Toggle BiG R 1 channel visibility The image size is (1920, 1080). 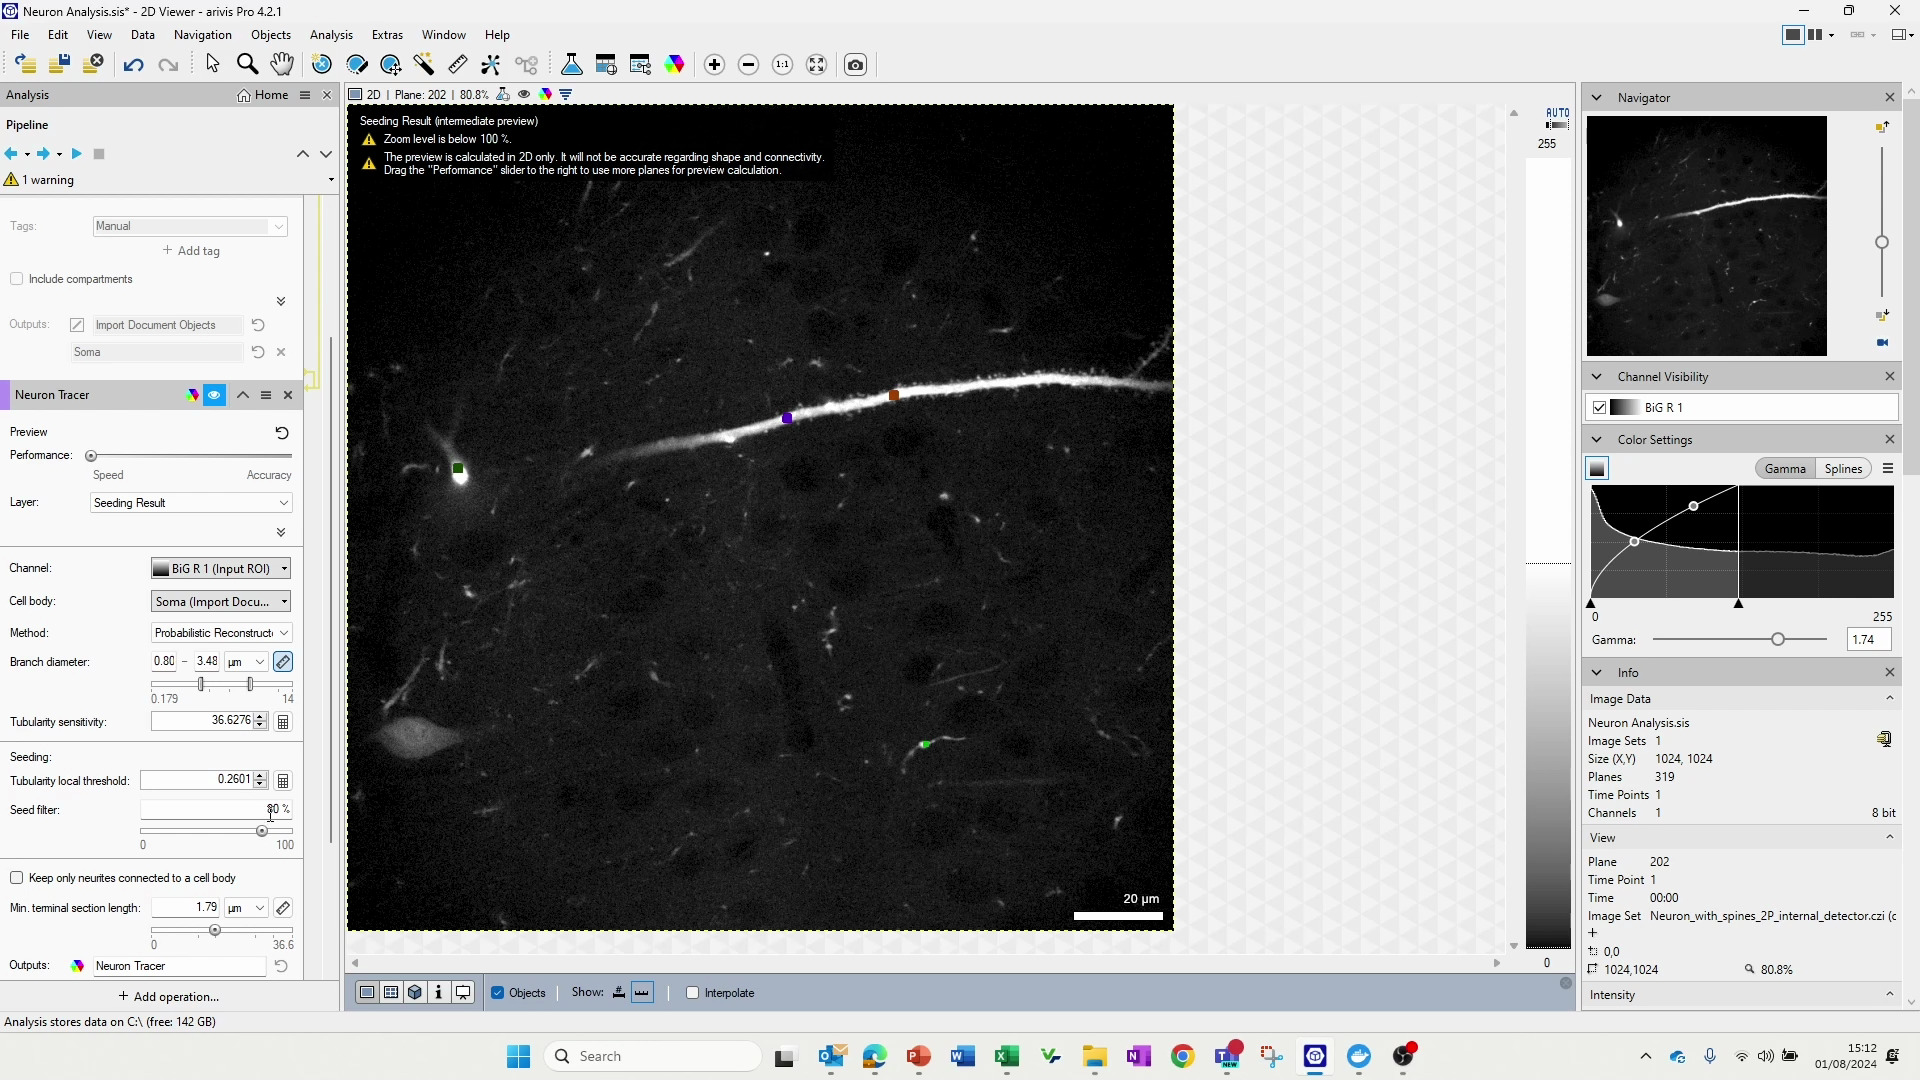tap(1598, 407)
